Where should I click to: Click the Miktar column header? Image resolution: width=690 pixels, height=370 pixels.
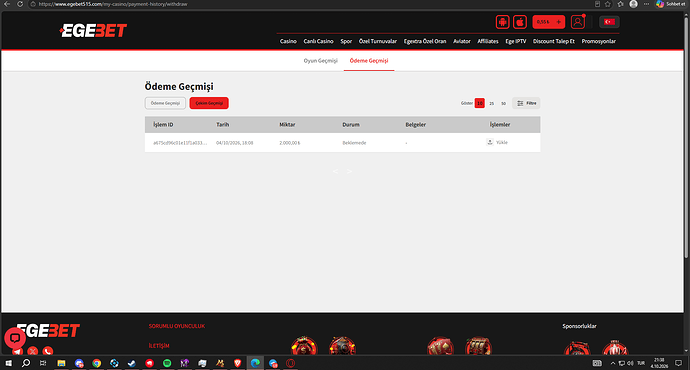[287, 125]
